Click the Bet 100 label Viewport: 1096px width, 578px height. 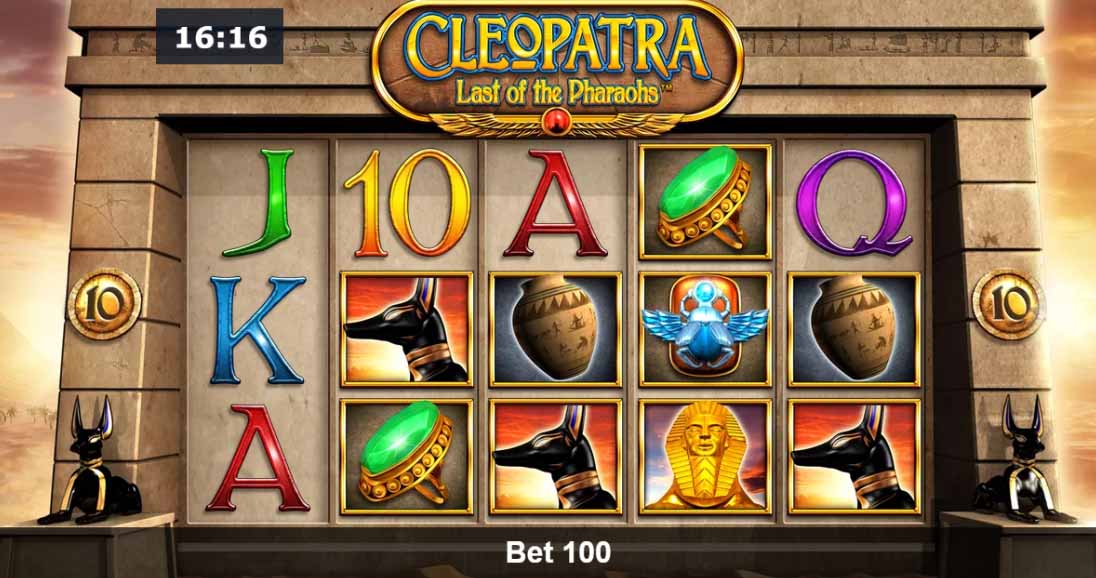click(x=558, y=552)
